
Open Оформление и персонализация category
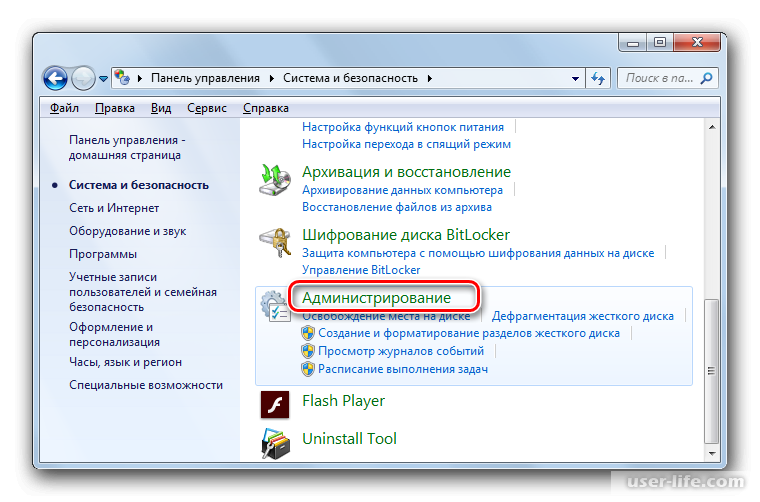pyautogui.click(x=114, y=334)
